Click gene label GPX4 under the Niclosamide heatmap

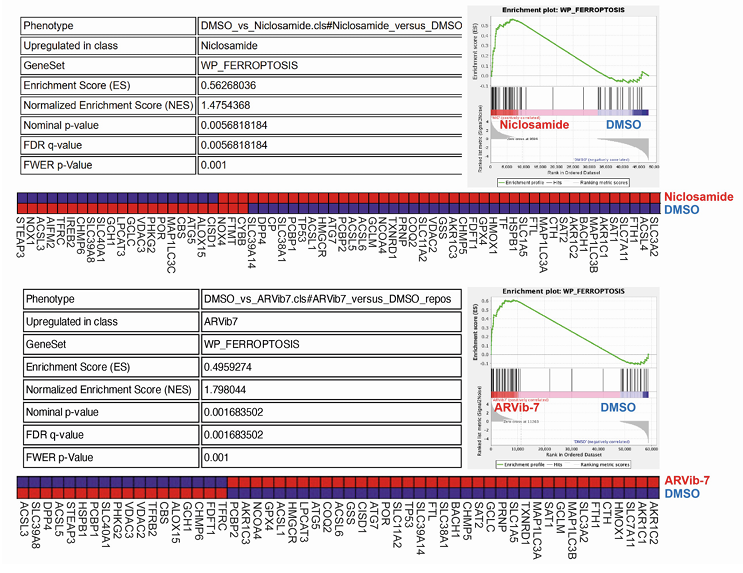[x=484, y=229]
